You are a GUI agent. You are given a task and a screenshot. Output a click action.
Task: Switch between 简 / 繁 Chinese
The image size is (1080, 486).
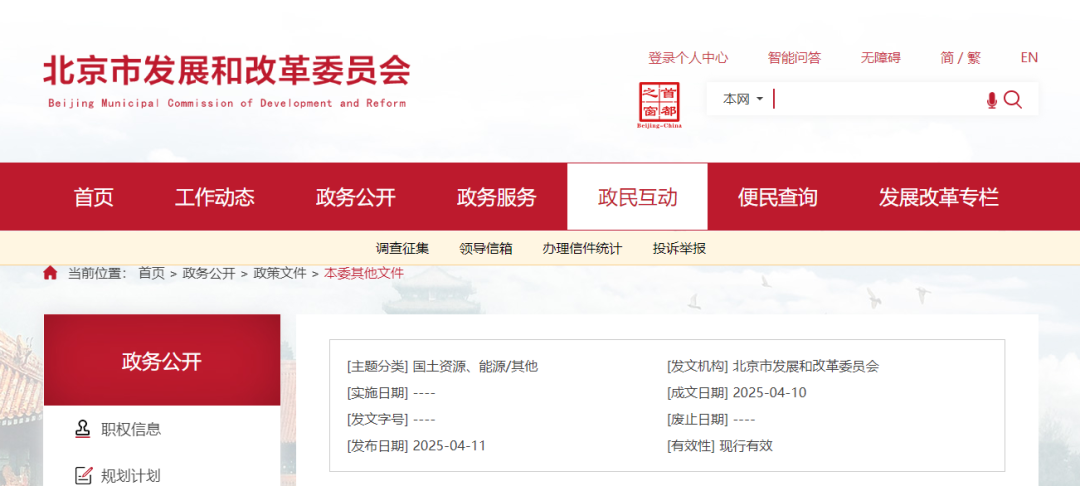click(x=960, y=58)
